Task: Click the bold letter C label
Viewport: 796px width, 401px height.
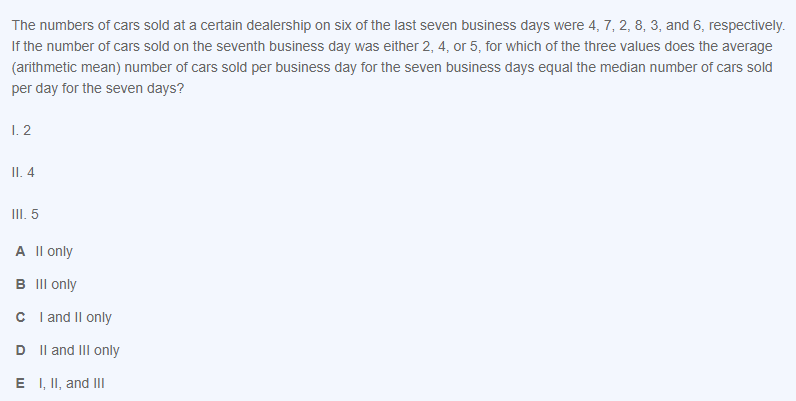Action: 20,317
